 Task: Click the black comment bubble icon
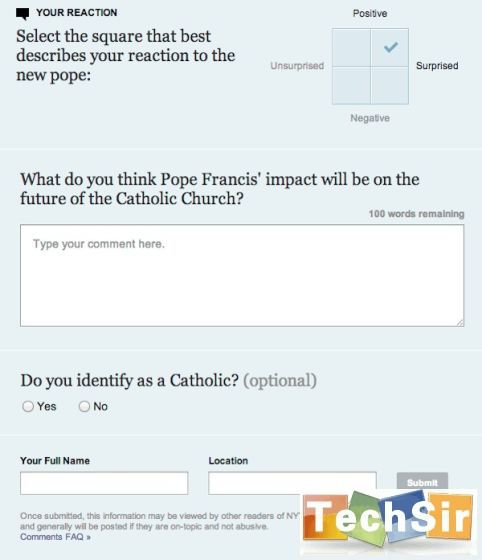click(22, 14)
